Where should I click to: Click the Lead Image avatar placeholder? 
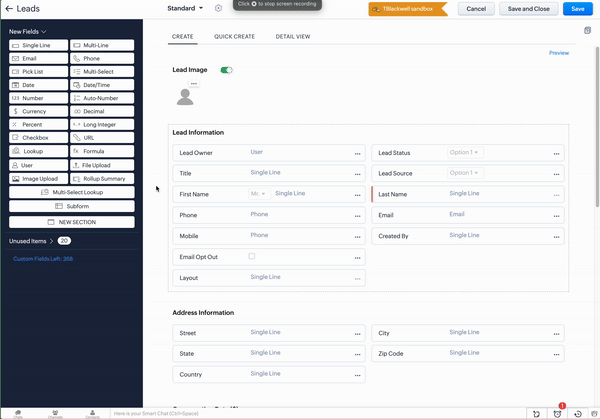click(184, 97)
